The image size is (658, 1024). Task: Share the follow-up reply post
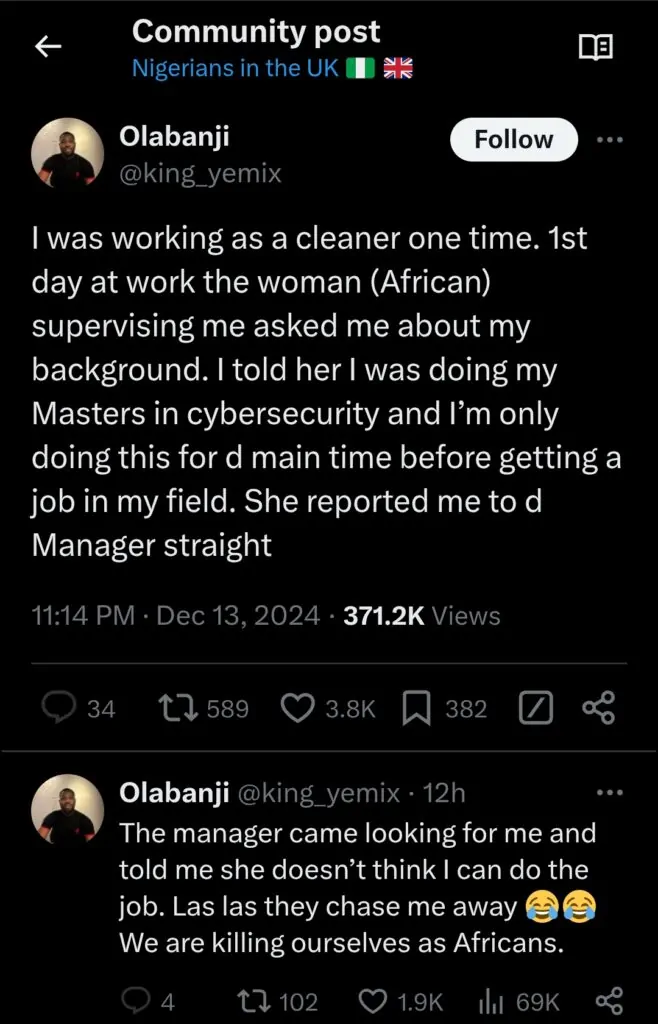pos(608,1001)
